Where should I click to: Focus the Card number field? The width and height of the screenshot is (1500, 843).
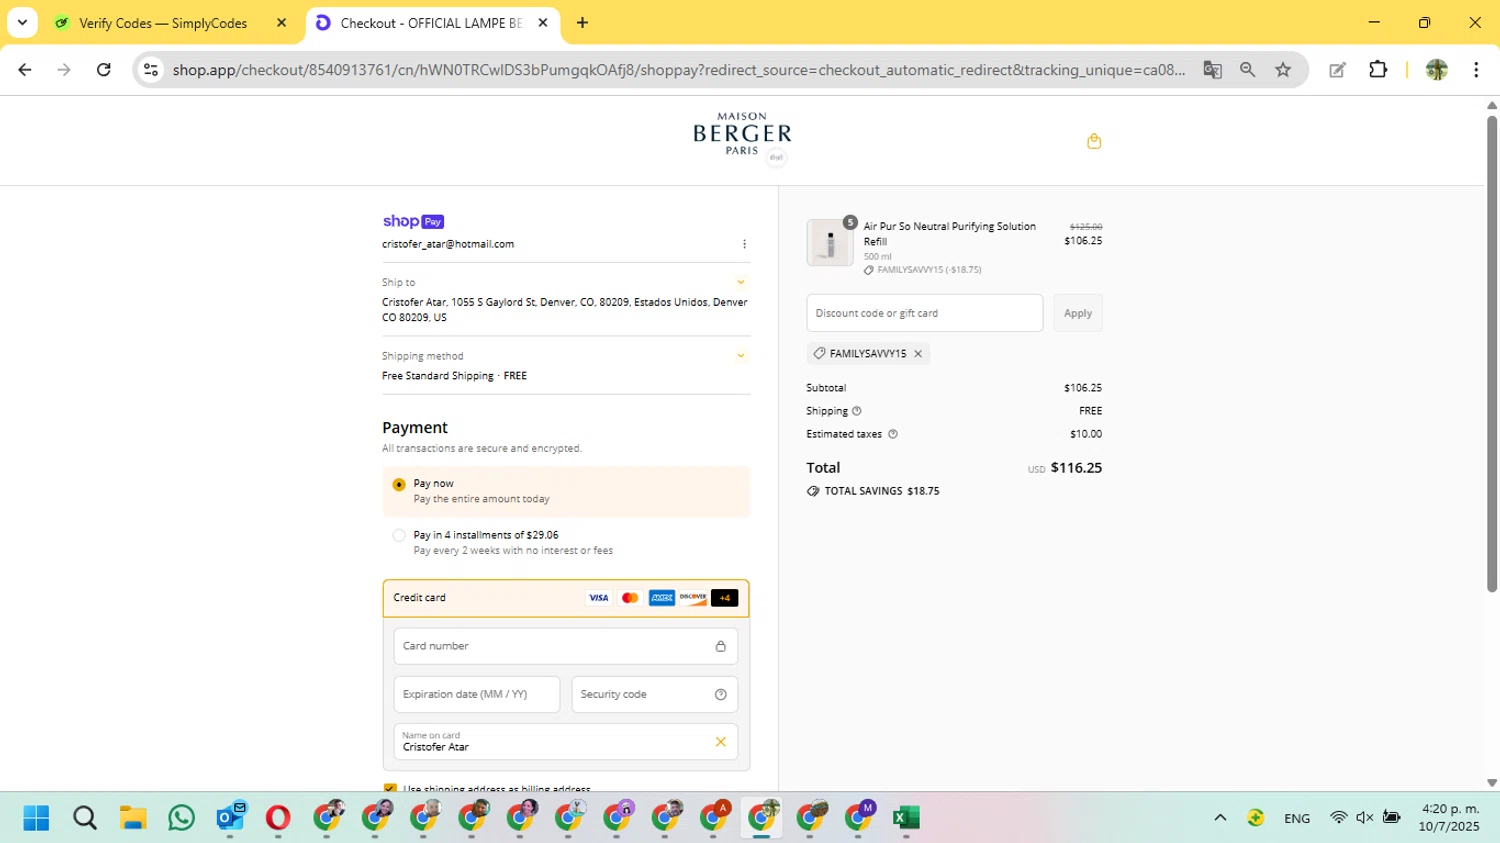pyautogui.click(x=566, y=646)
